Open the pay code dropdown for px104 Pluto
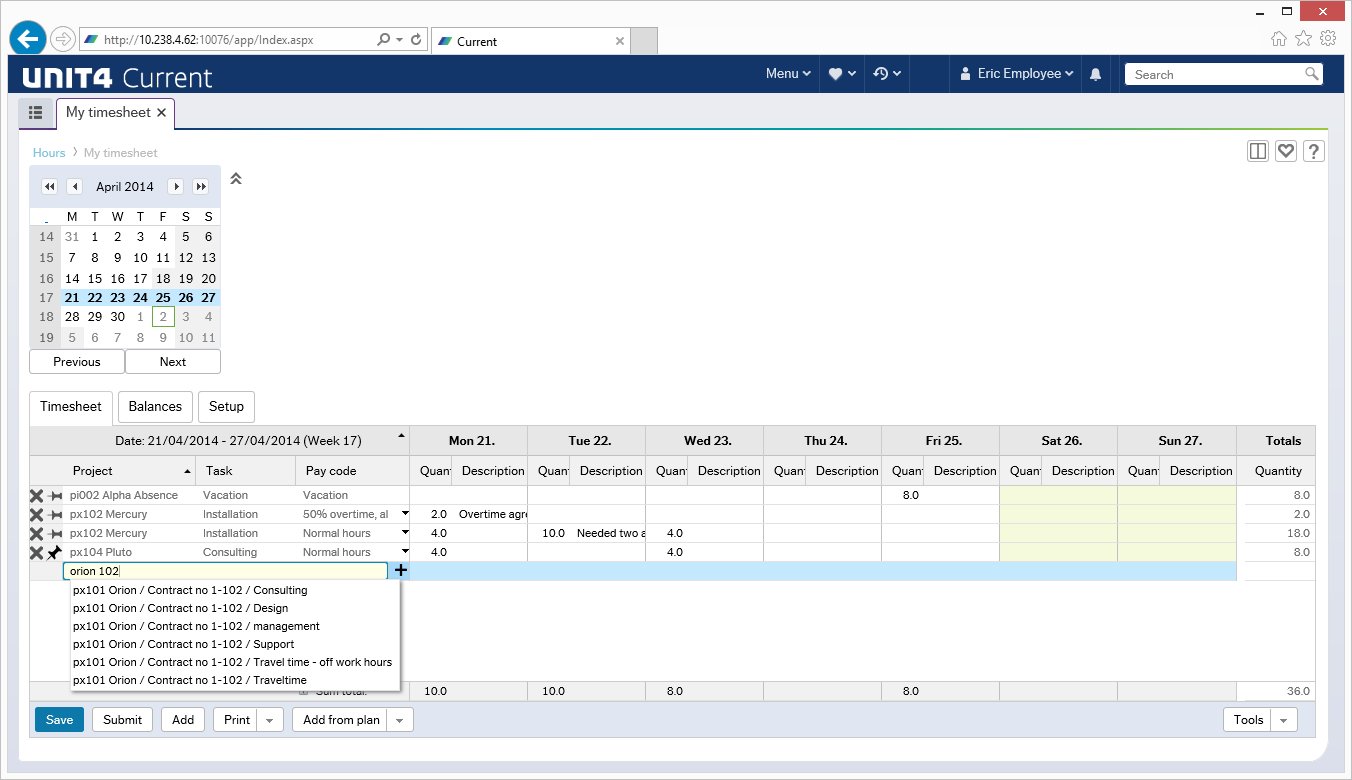Screen dimensions: 1352x780 (x=404, y=551)
